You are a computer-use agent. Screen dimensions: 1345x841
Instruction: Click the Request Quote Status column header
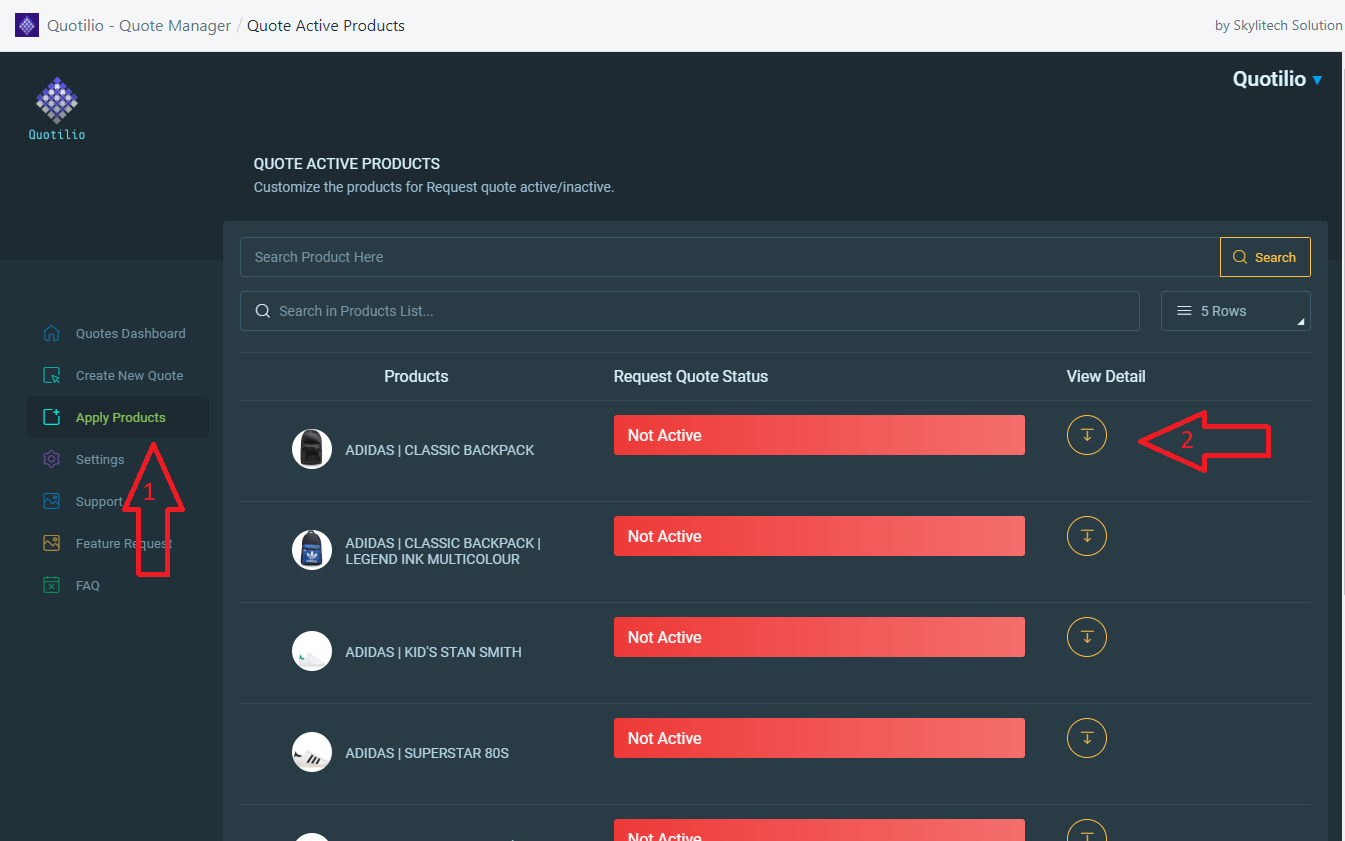691,377
